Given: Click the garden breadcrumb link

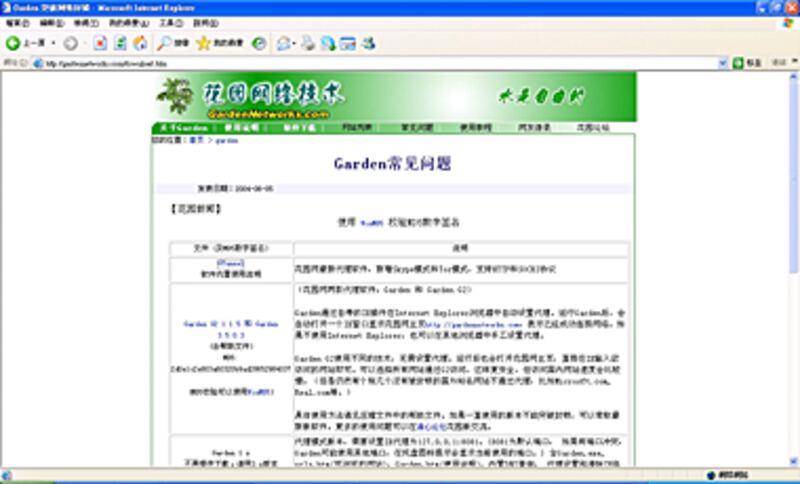Looking at the screenshot, I should coord(227,140).
